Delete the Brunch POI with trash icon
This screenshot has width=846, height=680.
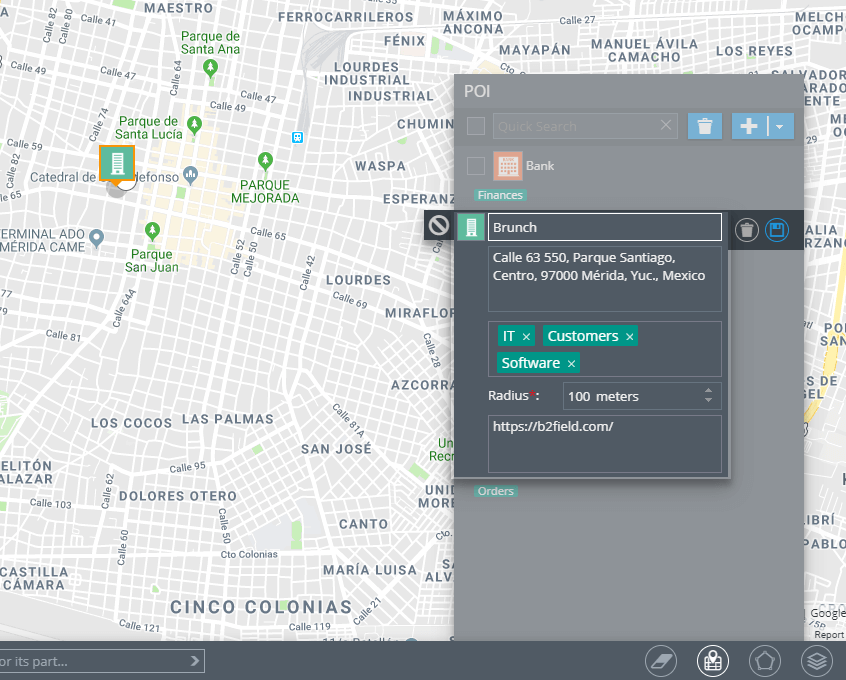747,230
